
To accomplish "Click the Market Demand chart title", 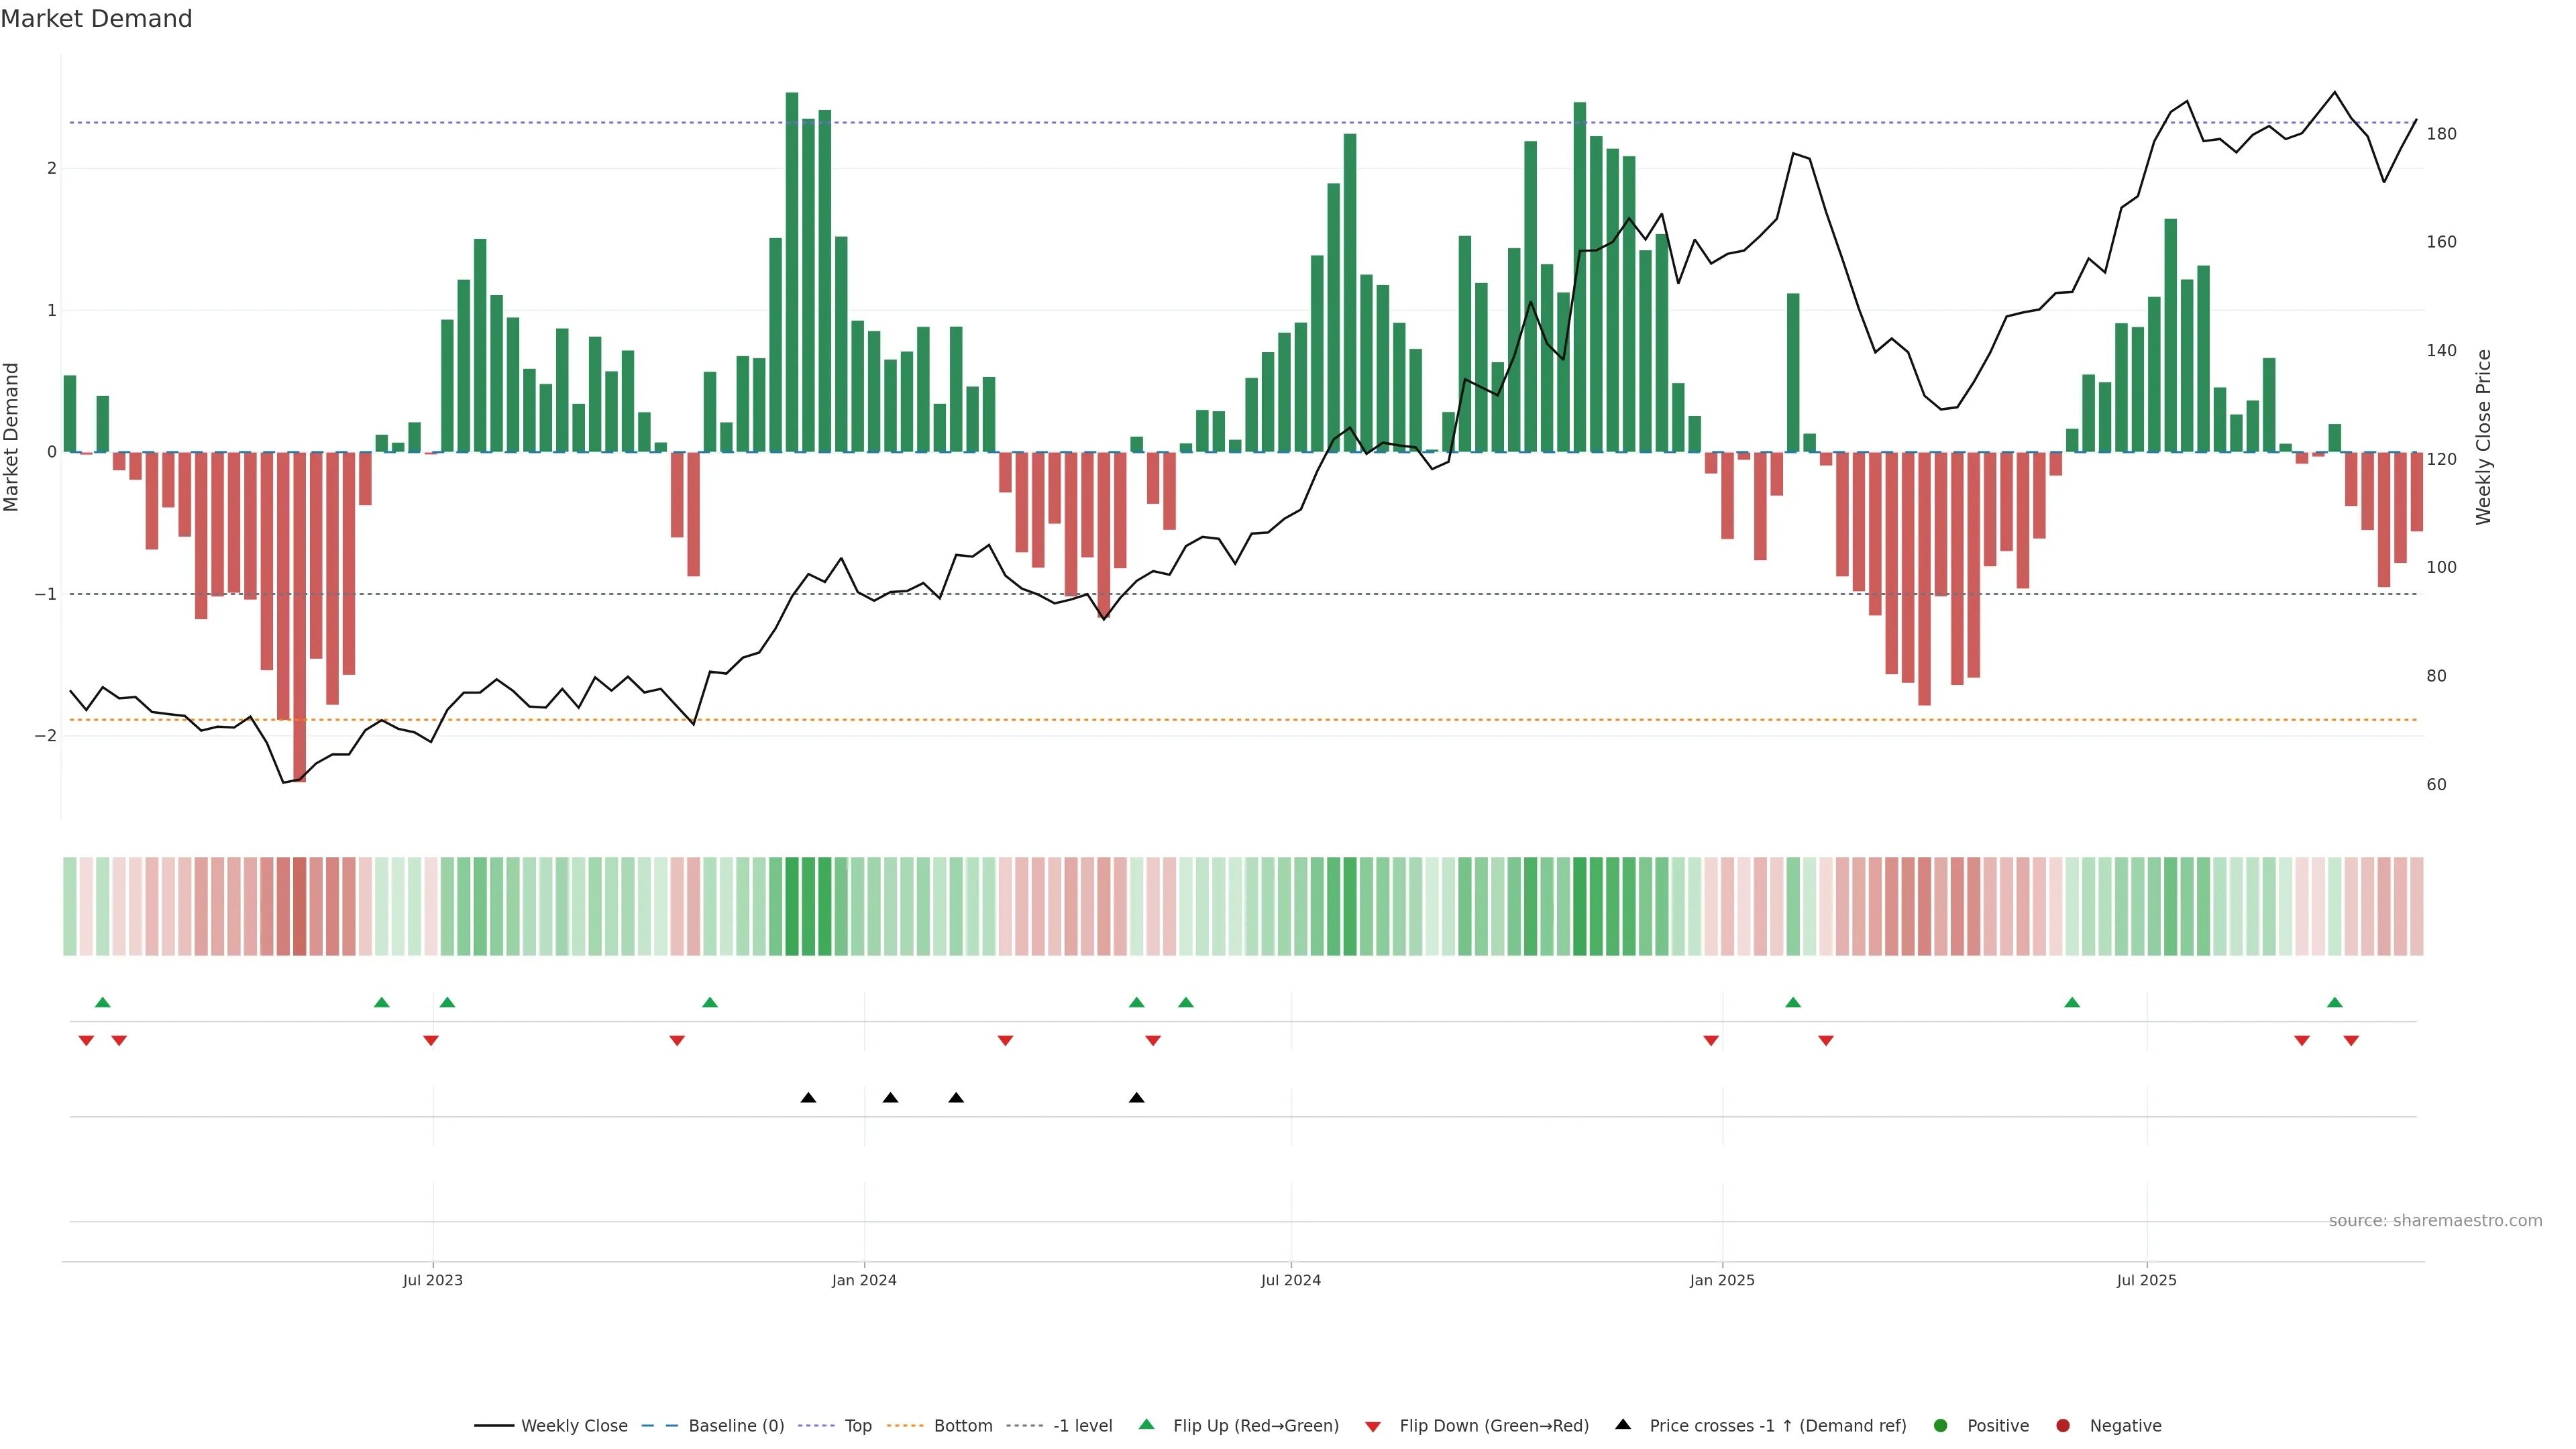I will pos(96,19).
